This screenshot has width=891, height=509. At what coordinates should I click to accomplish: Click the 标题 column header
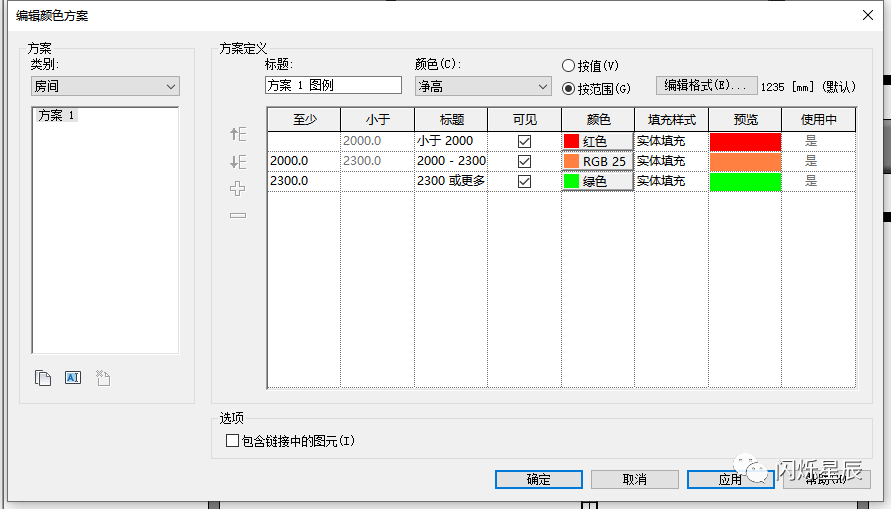point(451,119)
